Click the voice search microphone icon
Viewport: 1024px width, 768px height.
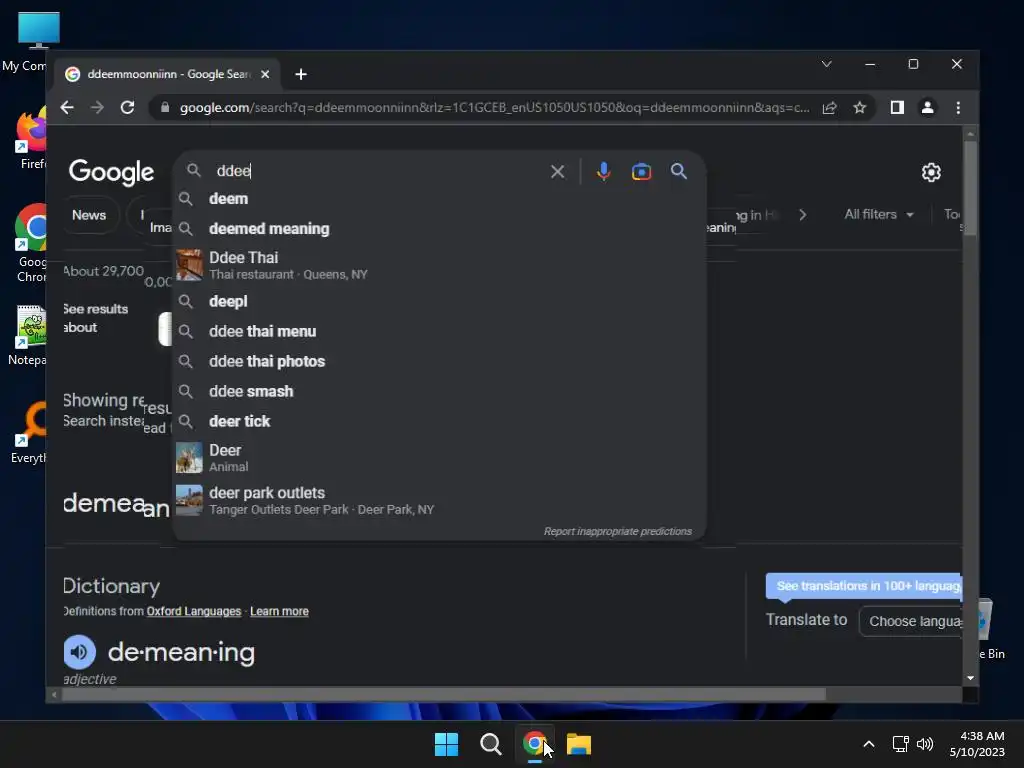tap(603, 172)
